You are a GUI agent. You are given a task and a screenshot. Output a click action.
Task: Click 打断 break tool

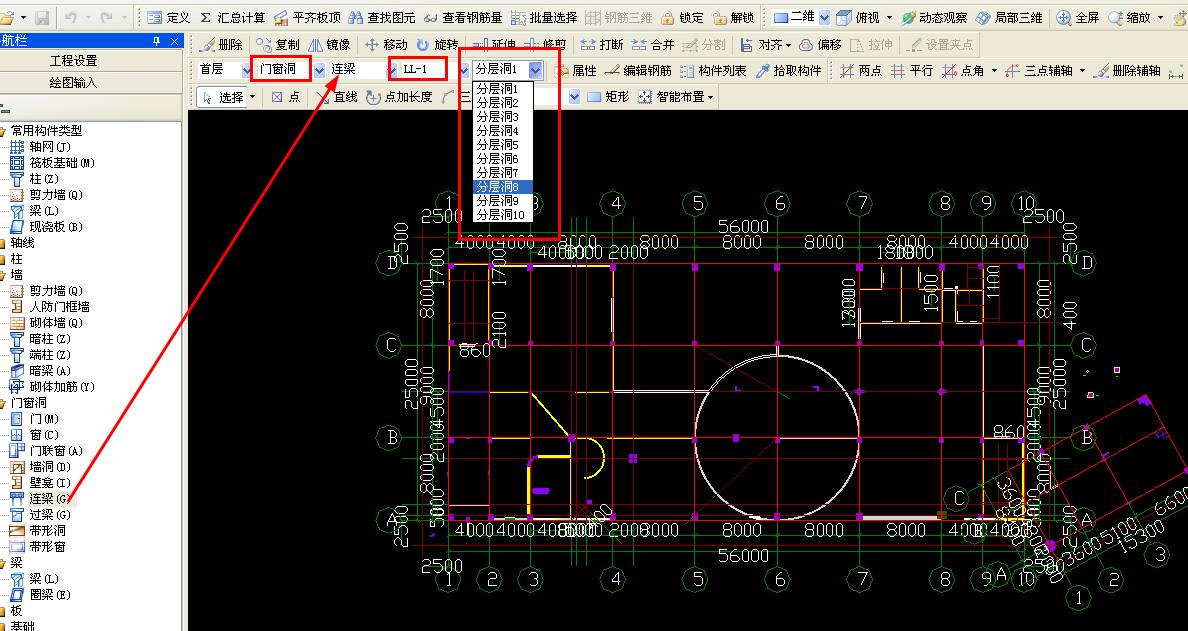tap(602, 45)
